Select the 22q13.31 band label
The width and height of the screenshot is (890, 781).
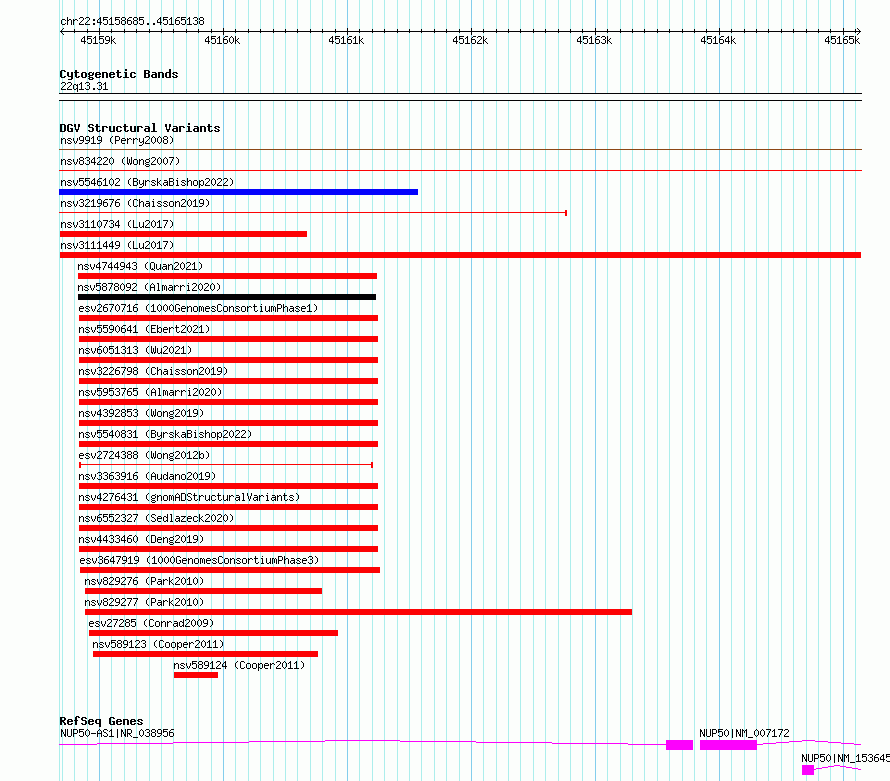coord(84,86)
